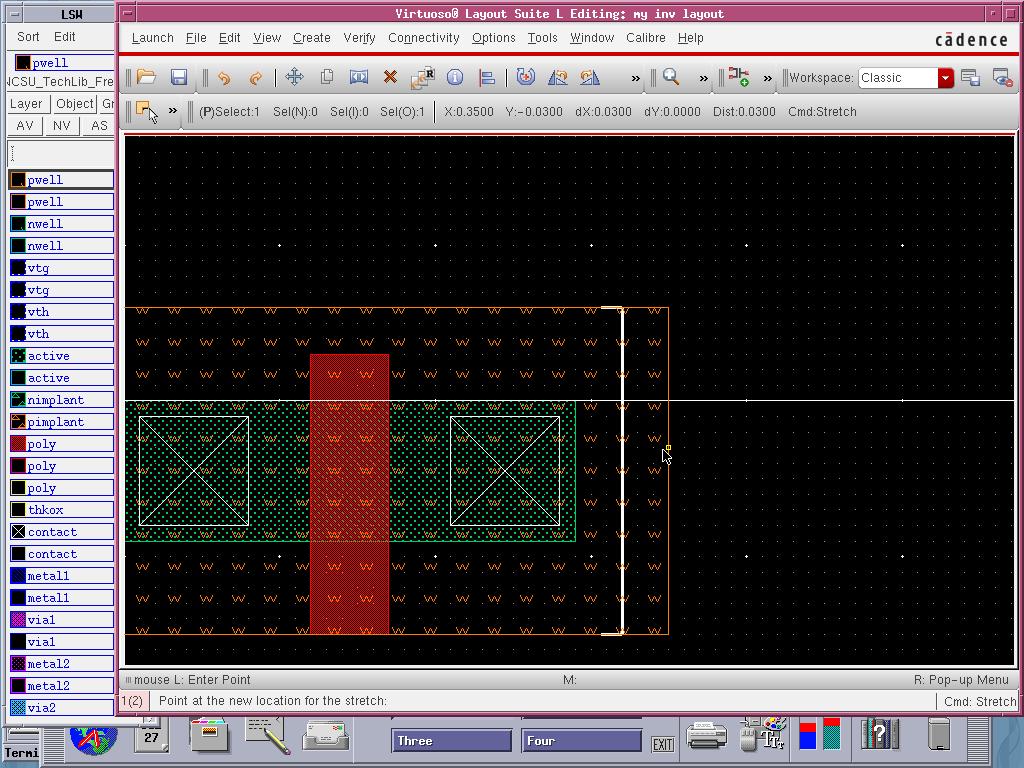Image resolution: width=1024 pixels, height=768 pixels.
Task: Open the Create menu
Action: (312, 38)
